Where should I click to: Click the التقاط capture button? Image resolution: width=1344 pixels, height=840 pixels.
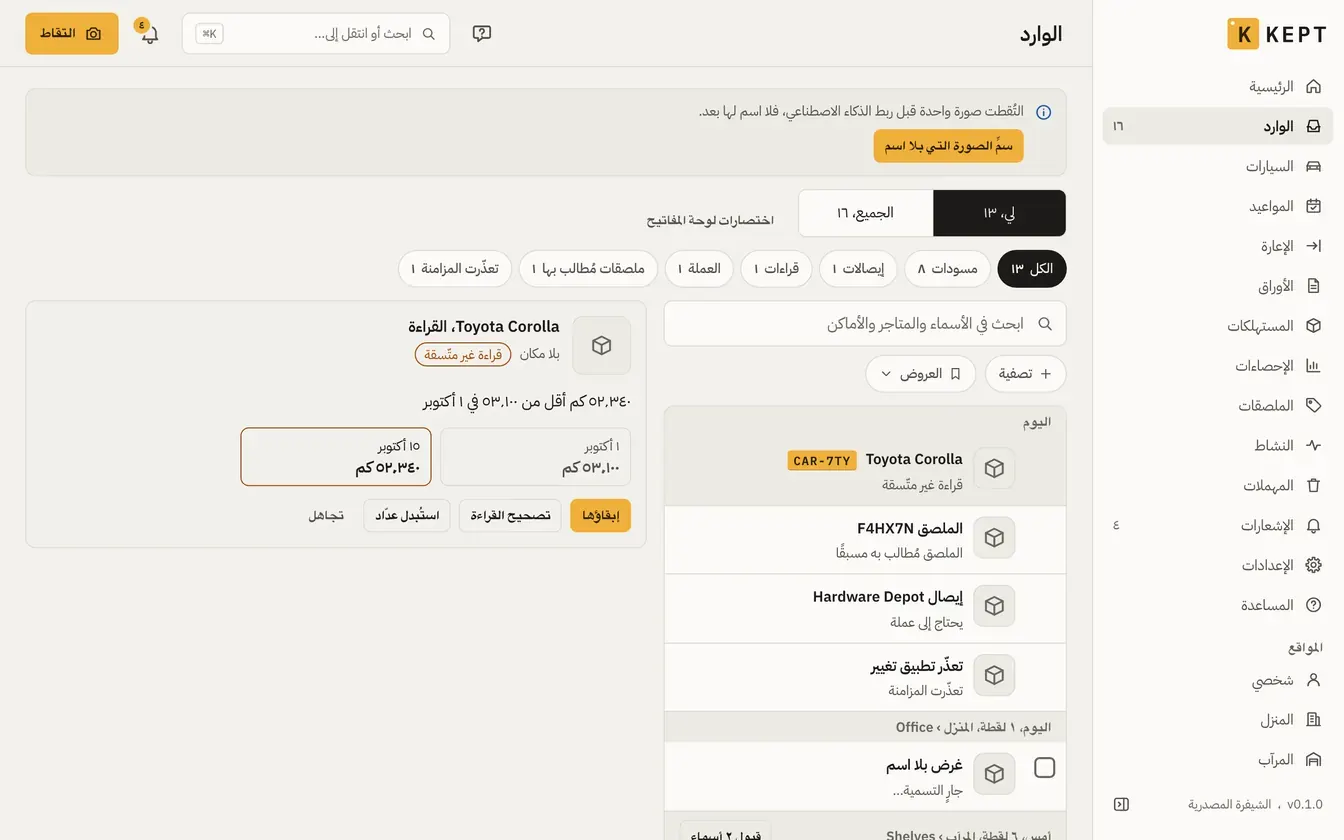pyautogui.click(x=72, y=34)
